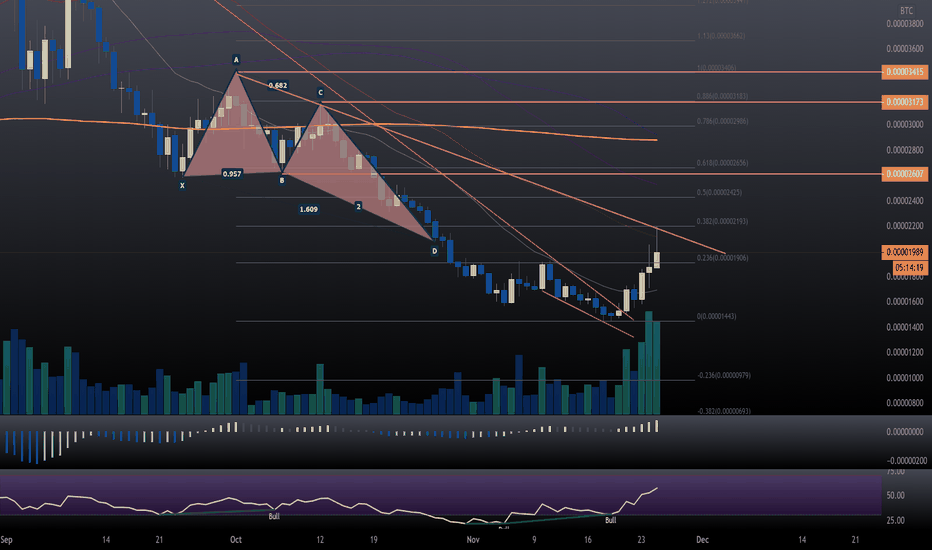The height and width of the screenshot is (550, 932).
Task: Click the 0.00003000 price axis value
Action: click(905, 125)
